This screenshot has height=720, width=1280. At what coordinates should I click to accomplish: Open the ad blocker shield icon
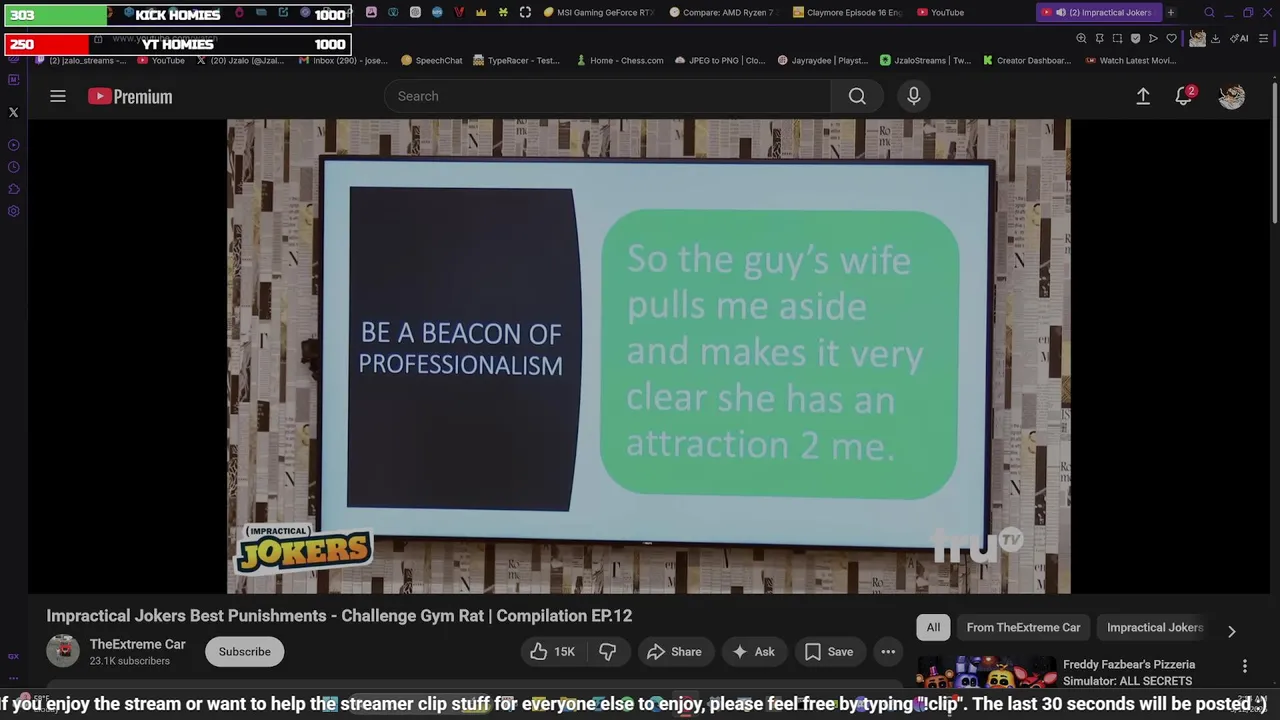click(1135, 38)
